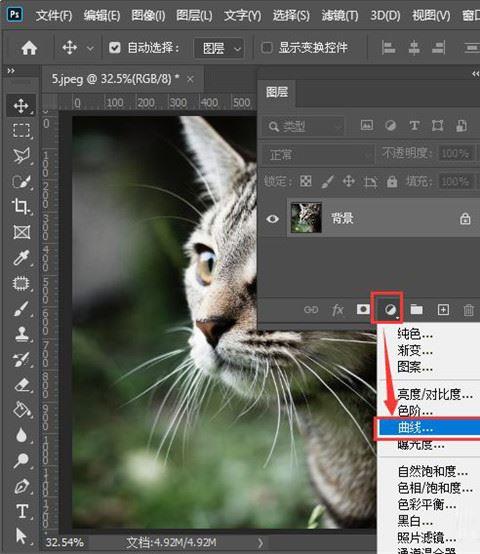Toggle the 显示变换控件 checkbox
Screen dimensions: 480x554
[x=267, y=47]
